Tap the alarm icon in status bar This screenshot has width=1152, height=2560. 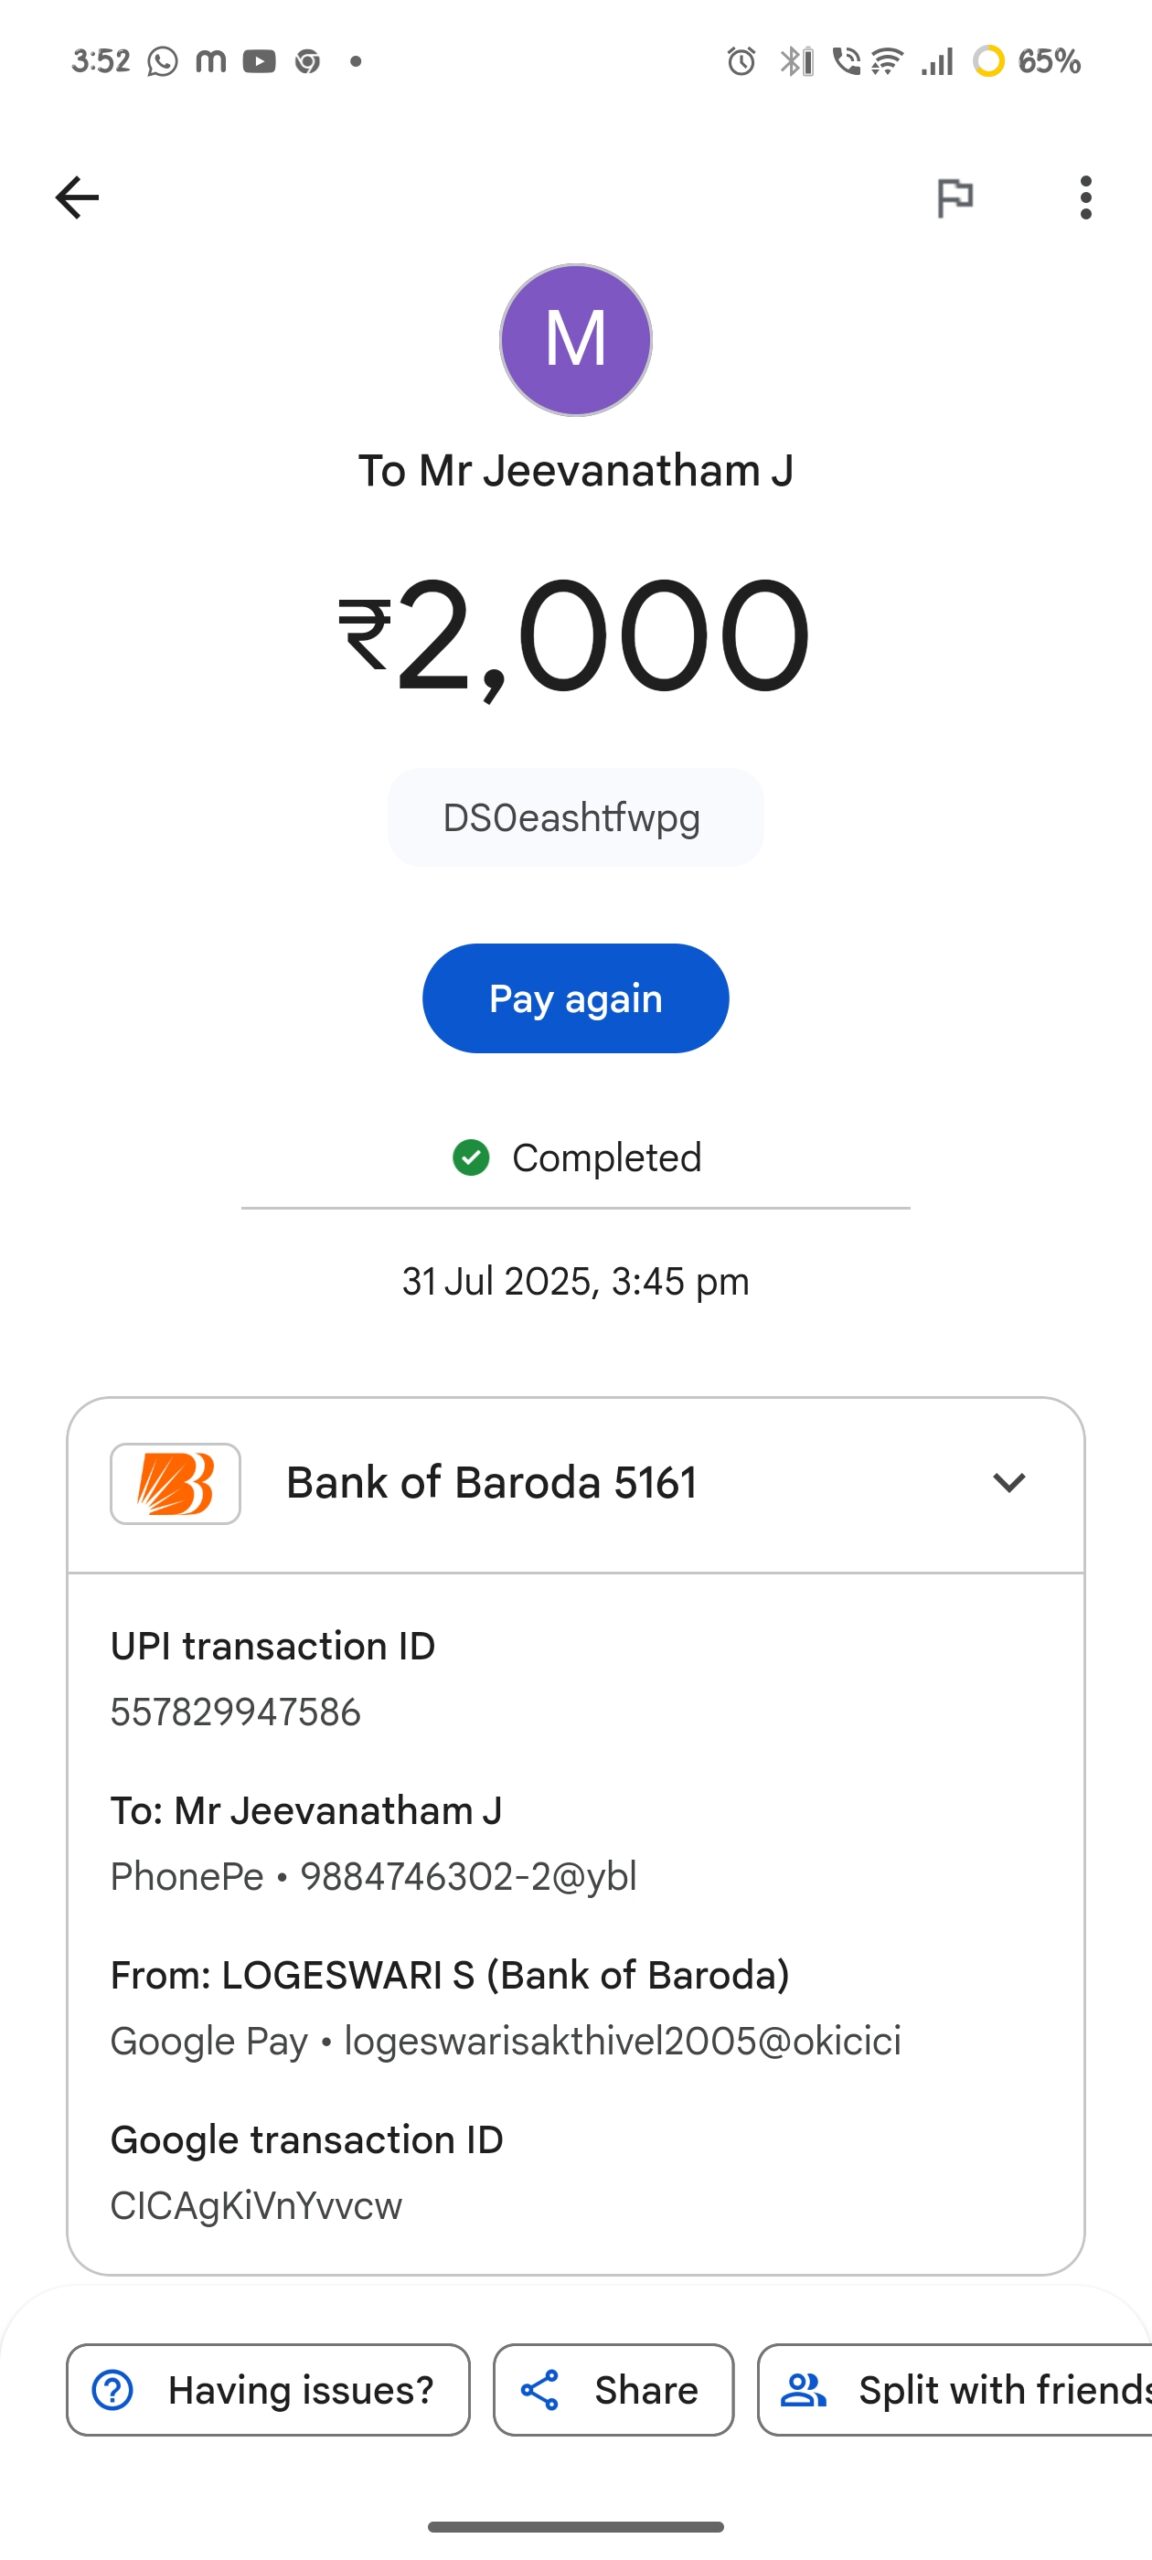(741, 62)
